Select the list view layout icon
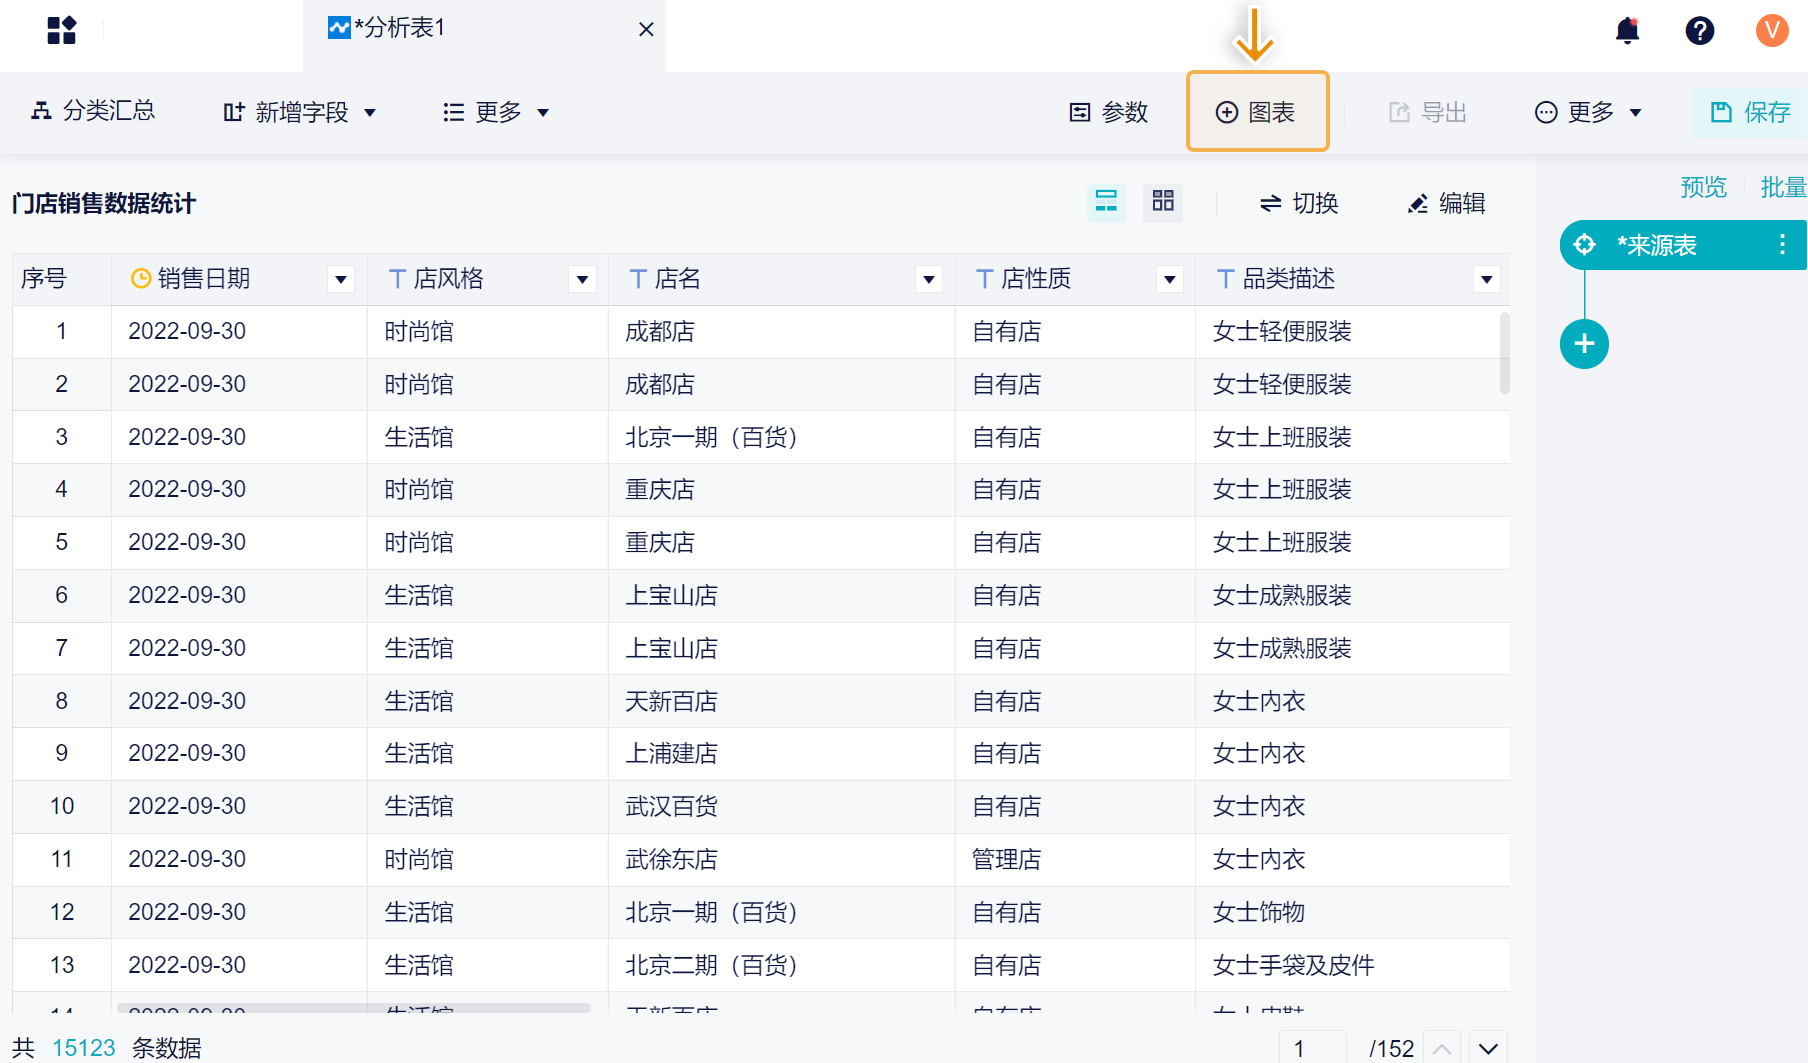1808x1063 pixels. (1106, 202)
